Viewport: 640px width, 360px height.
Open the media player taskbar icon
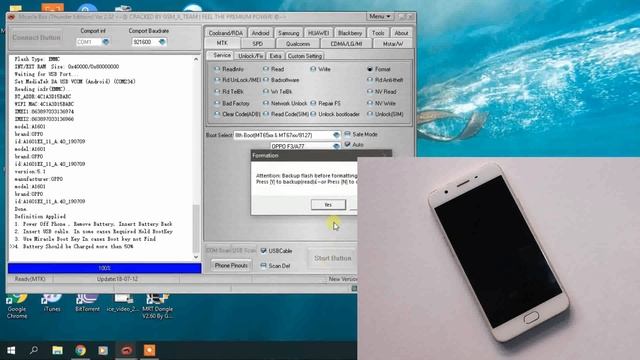click(x=103, y=350)
